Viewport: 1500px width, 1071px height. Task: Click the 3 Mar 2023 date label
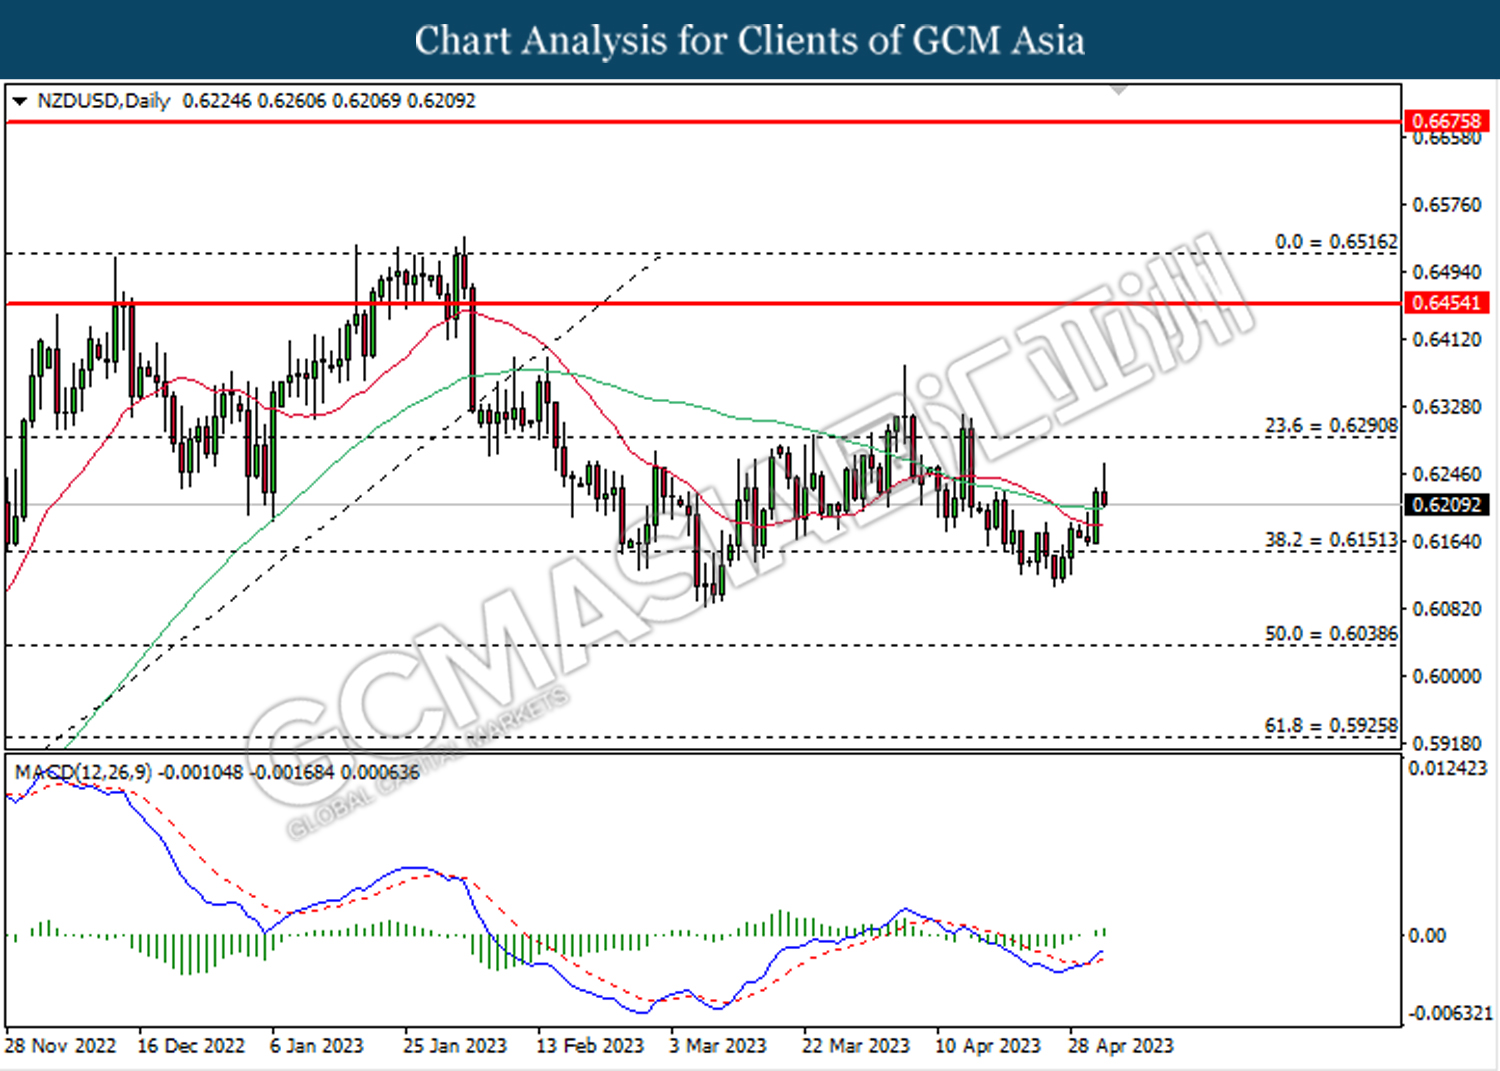(718, 1046)
